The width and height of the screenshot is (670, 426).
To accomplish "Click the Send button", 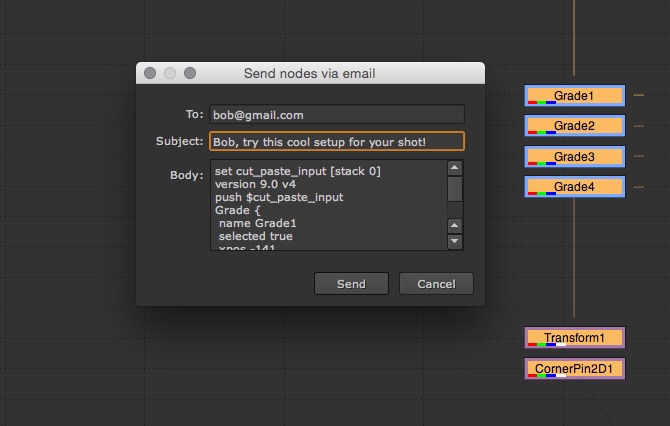I will pyautogui.click(x=351, y=284).
